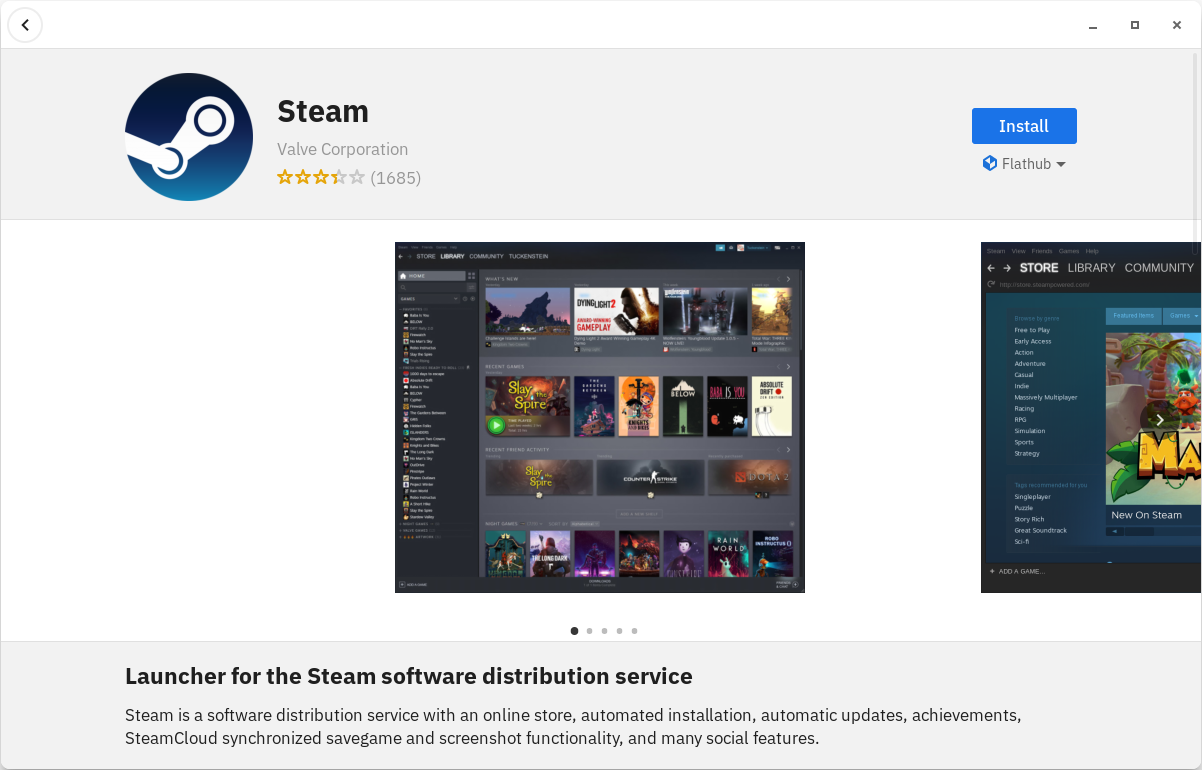Click the Valve Corporation developer name

click(x=342, y=148)
